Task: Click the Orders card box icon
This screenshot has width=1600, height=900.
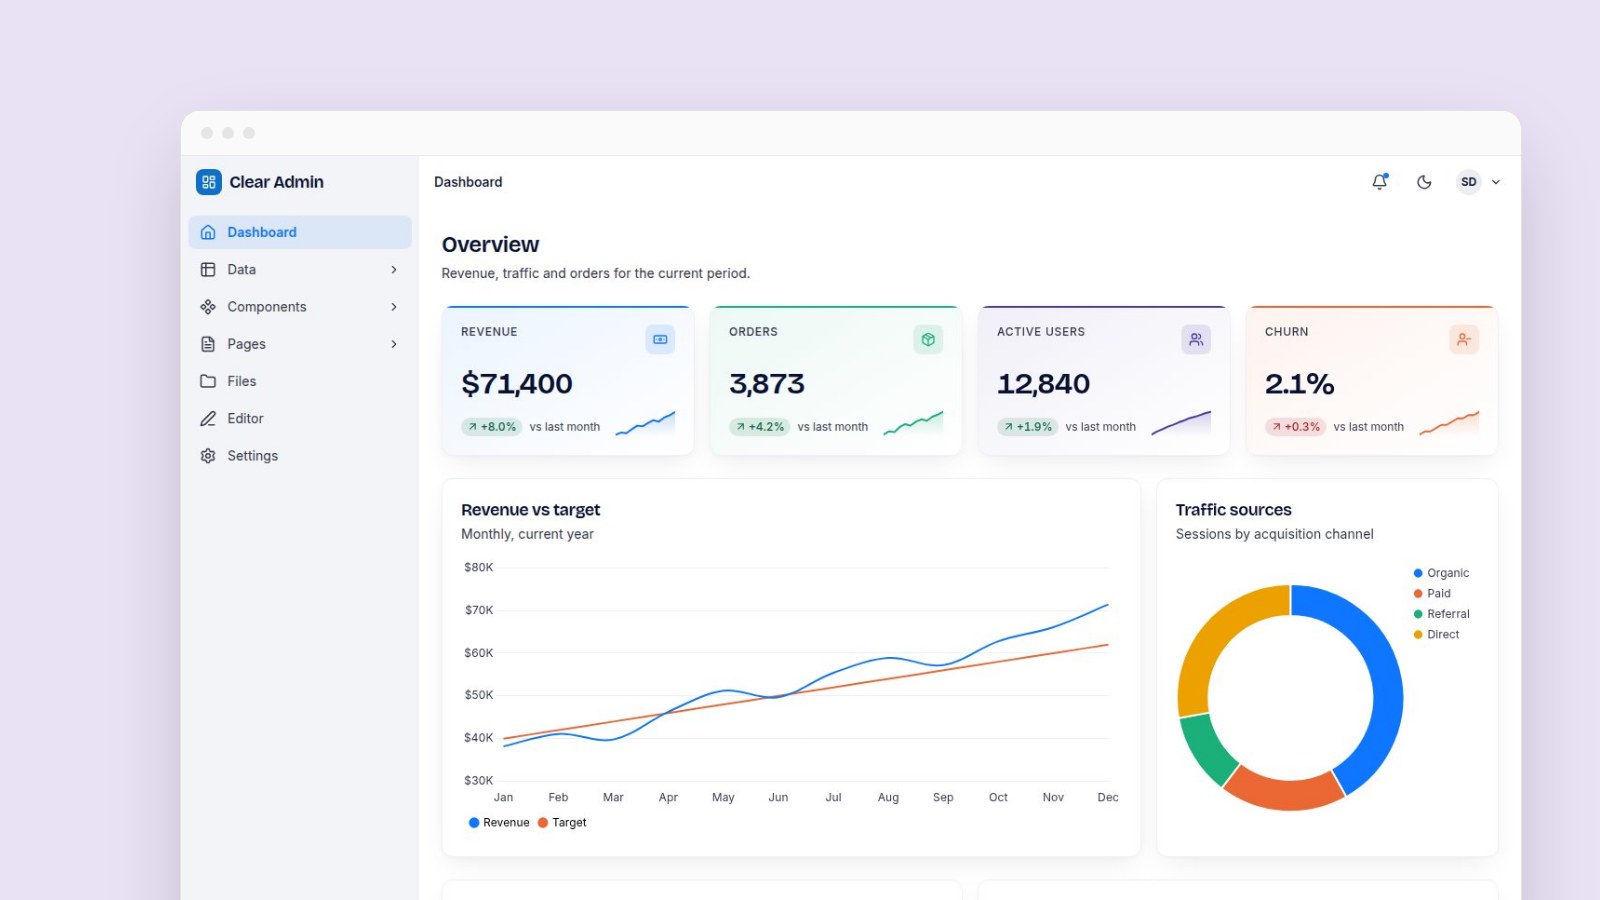Action: point(928,339)
